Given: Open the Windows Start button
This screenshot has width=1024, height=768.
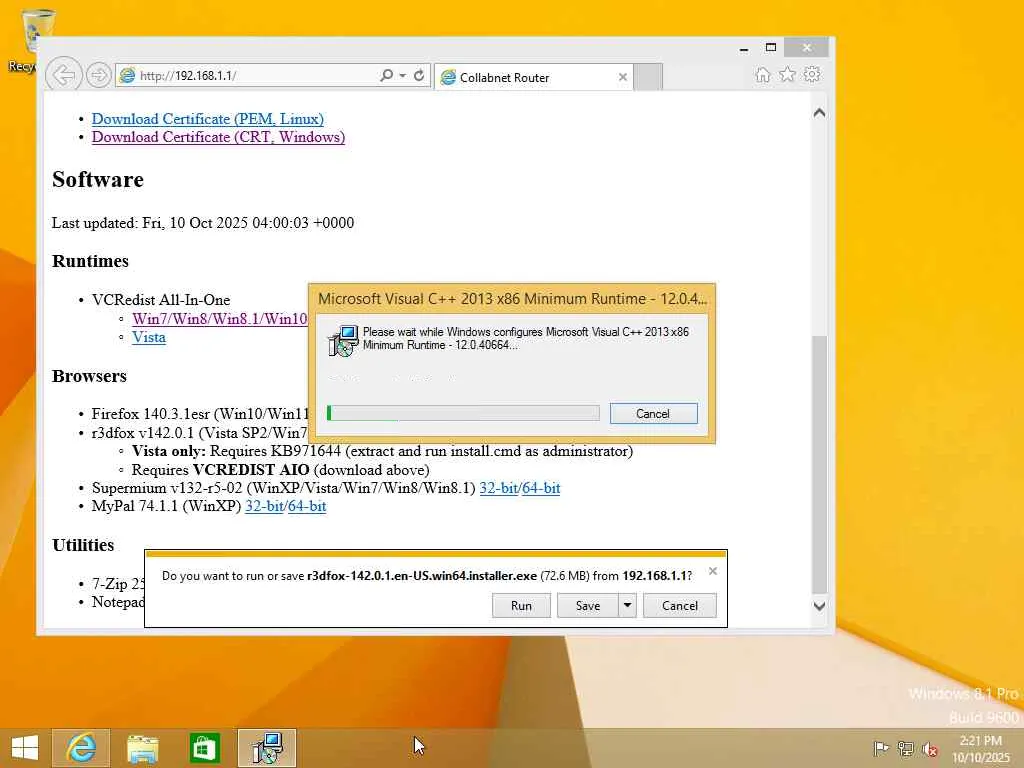Looking at the screenshot, I should pyautogui.click(x=25, y=748).
